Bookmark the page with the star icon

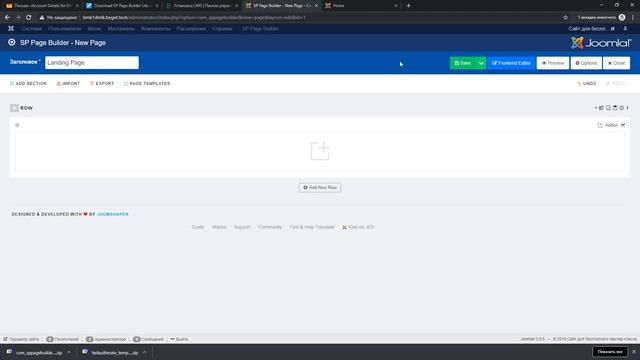[x=565, y=18]
